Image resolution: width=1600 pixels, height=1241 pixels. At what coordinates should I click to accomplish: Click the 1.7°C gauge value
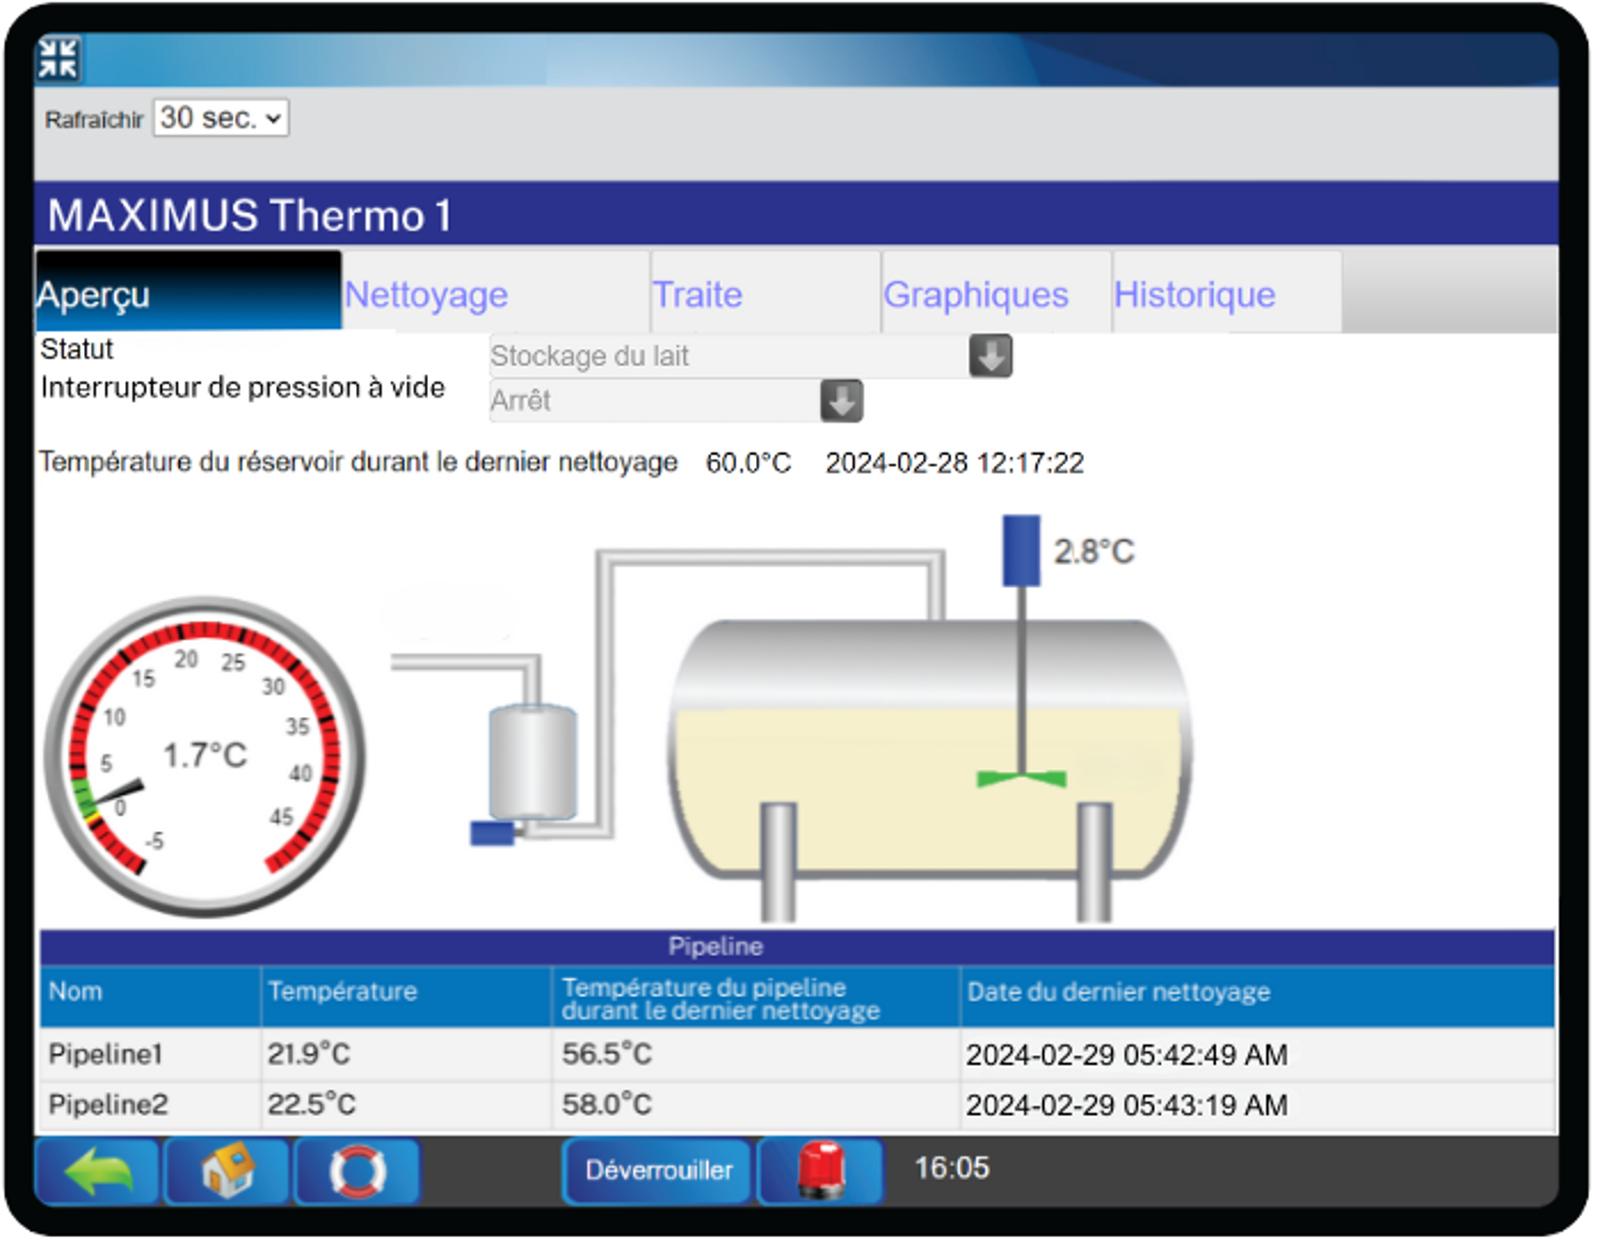click(205, 755)
